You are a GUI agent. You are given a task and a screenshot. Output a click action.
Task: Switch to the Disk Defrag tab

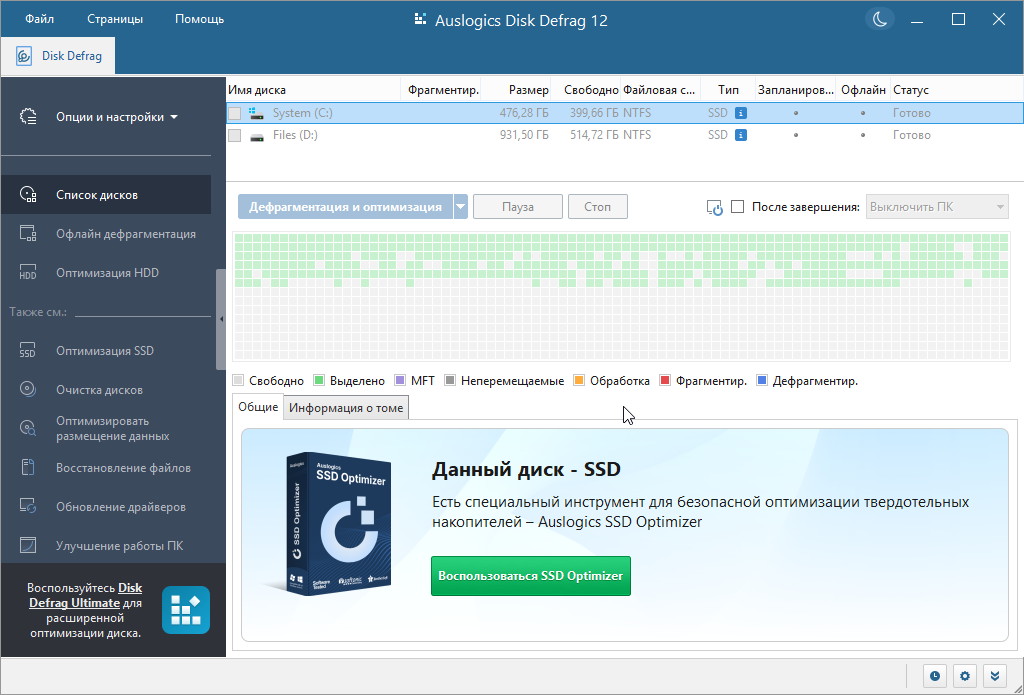click(59, 56)
